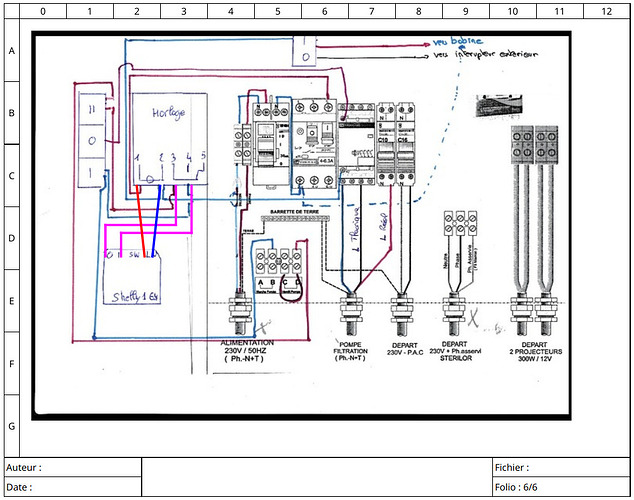Click the Pompe Filtration label

tap(350, 351)
